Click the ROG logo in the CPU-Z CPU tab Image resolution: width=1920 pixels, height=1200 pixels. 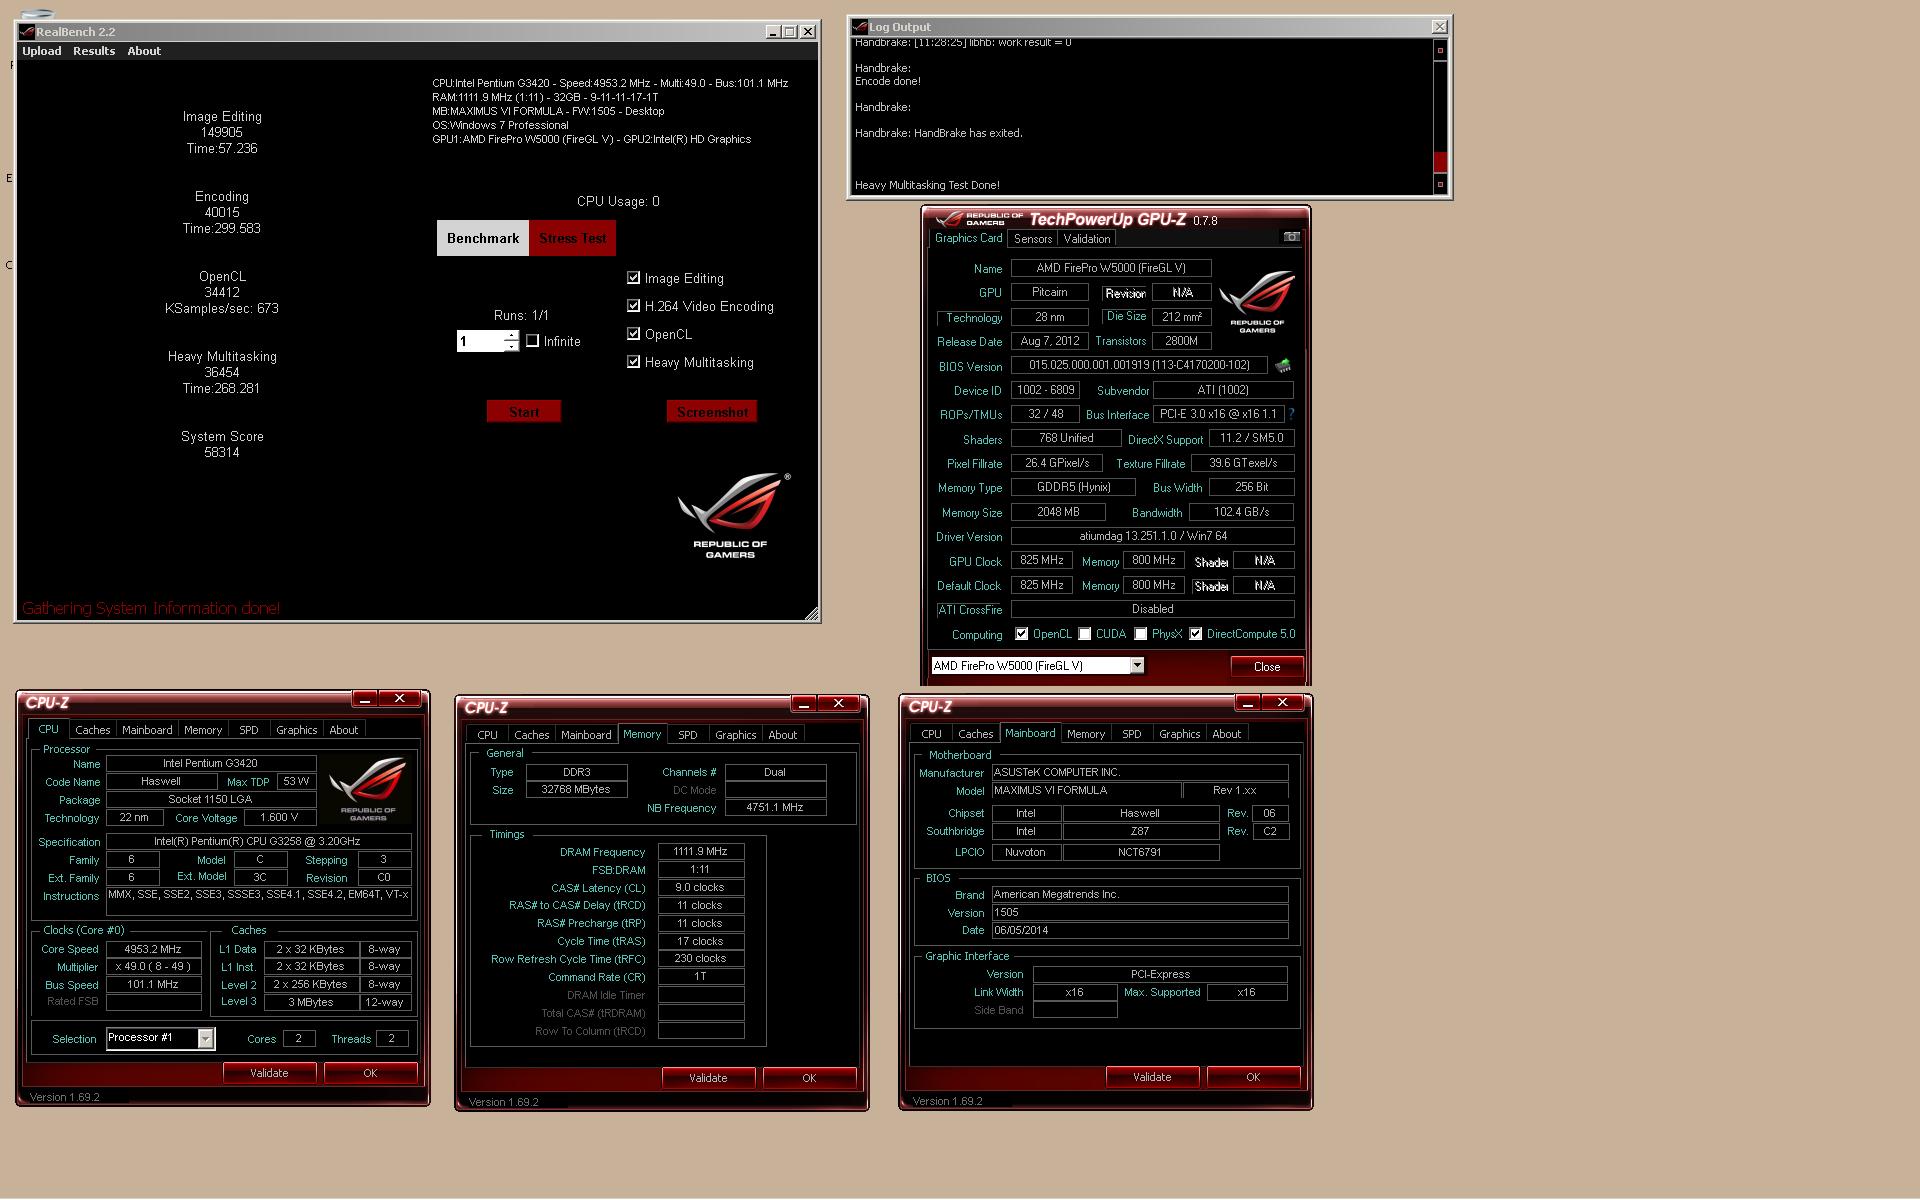tap(368, 789)
